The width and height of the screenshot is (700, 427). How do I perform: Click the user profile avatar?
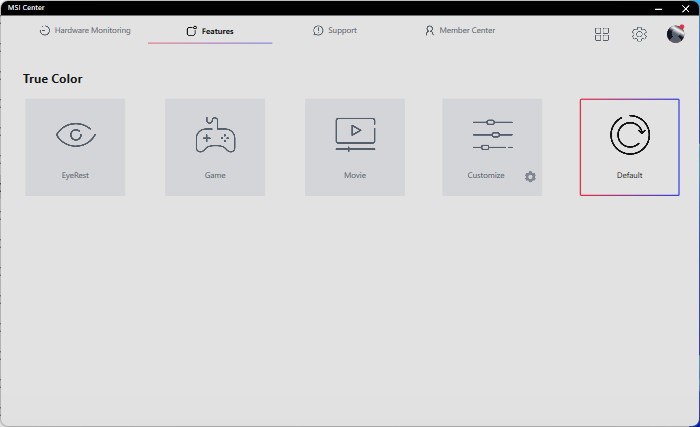(x=675, y=34)
